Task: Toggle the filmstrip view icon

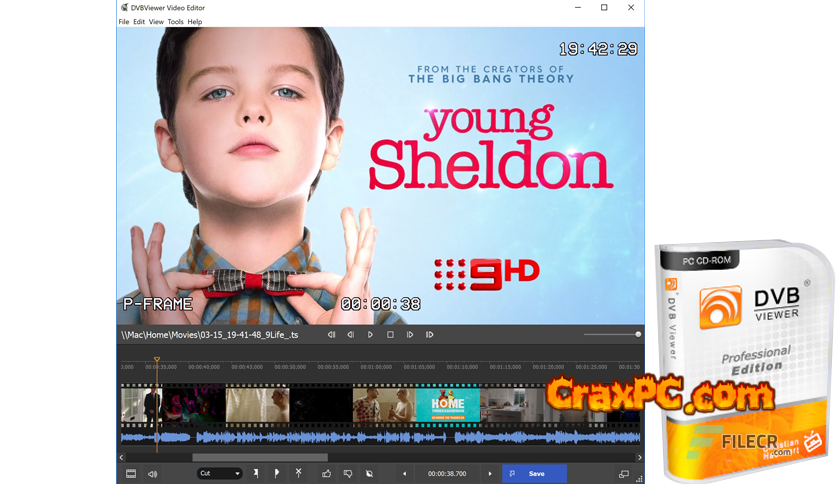Action: (131, 473)
